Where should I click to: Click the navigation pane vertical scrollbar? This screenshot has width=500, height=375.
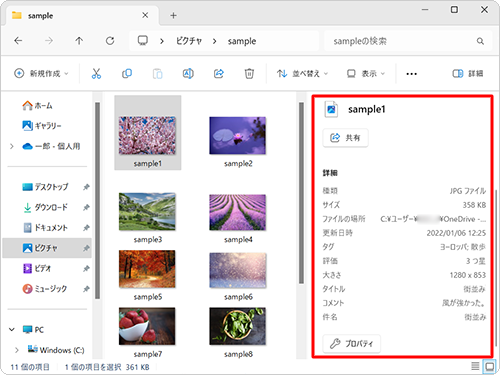[x=97, y=200]
